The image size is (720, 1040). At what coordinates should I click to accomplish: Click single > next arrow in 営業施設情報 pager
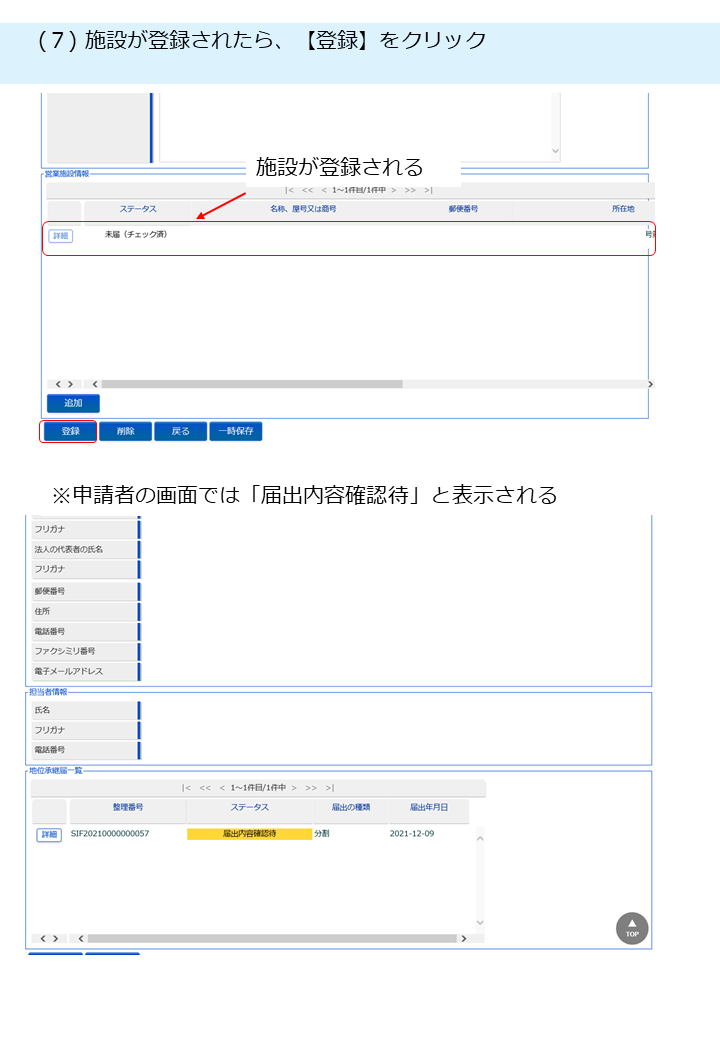point(394,190)
